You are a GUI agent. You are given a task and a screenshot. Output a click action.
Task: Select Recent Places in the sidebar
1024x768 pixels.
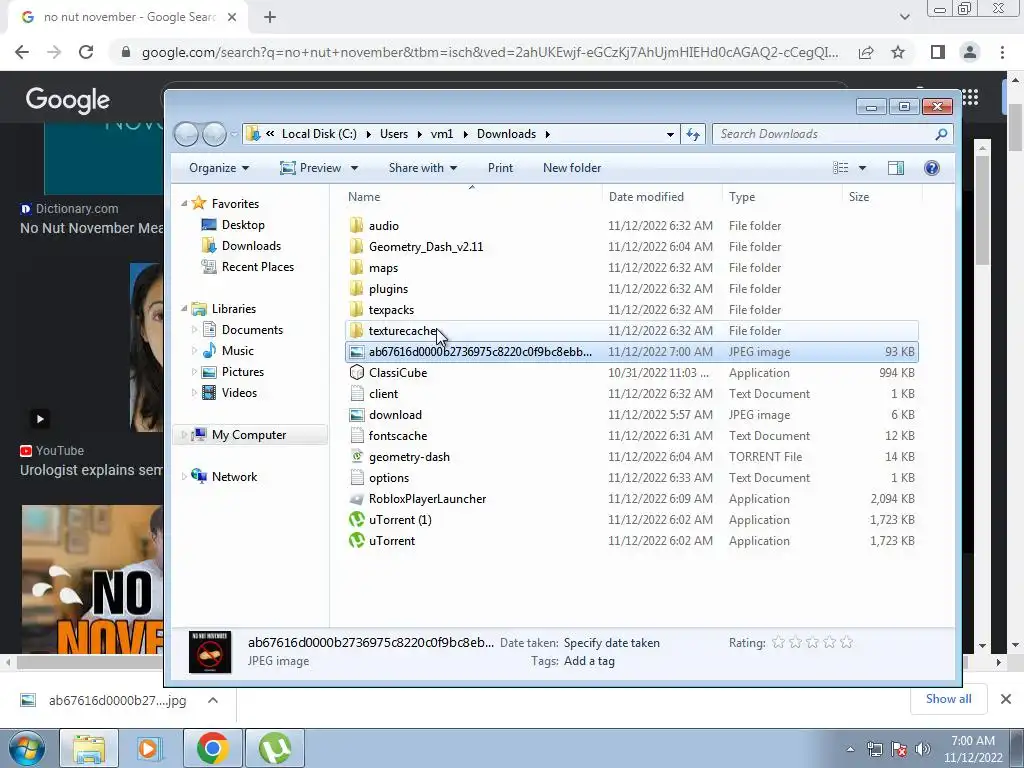pyautogui.click(x=257, y=266)
